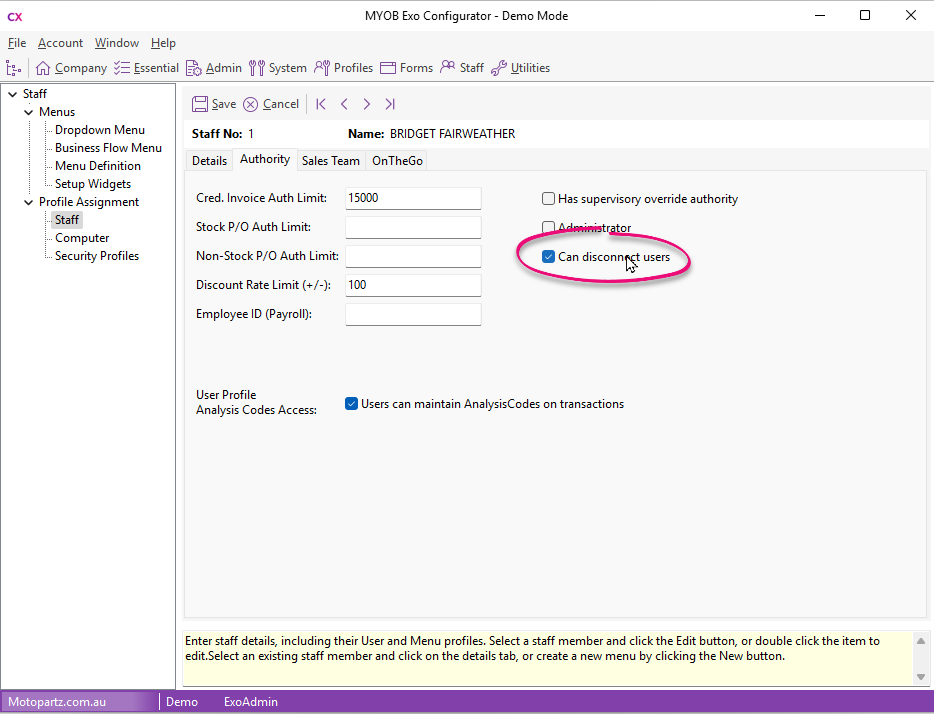Go to the last staff record
Screen dimensions: 934x714
(390, 104)
